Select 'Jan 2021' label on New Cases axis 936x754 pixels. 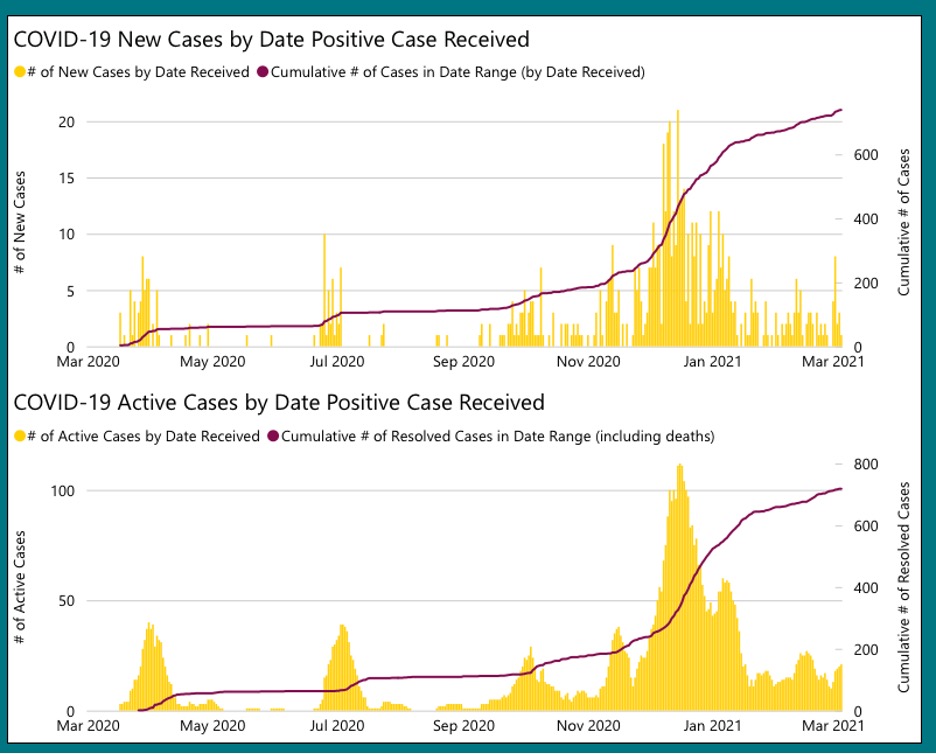tap(713, 362)
